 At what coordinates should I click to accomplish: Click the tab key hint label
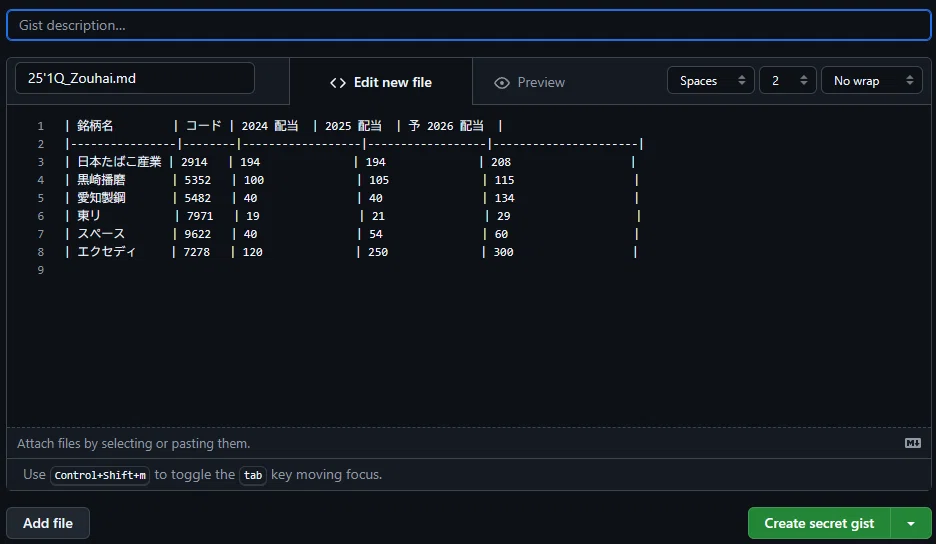(x=253, y=475)
